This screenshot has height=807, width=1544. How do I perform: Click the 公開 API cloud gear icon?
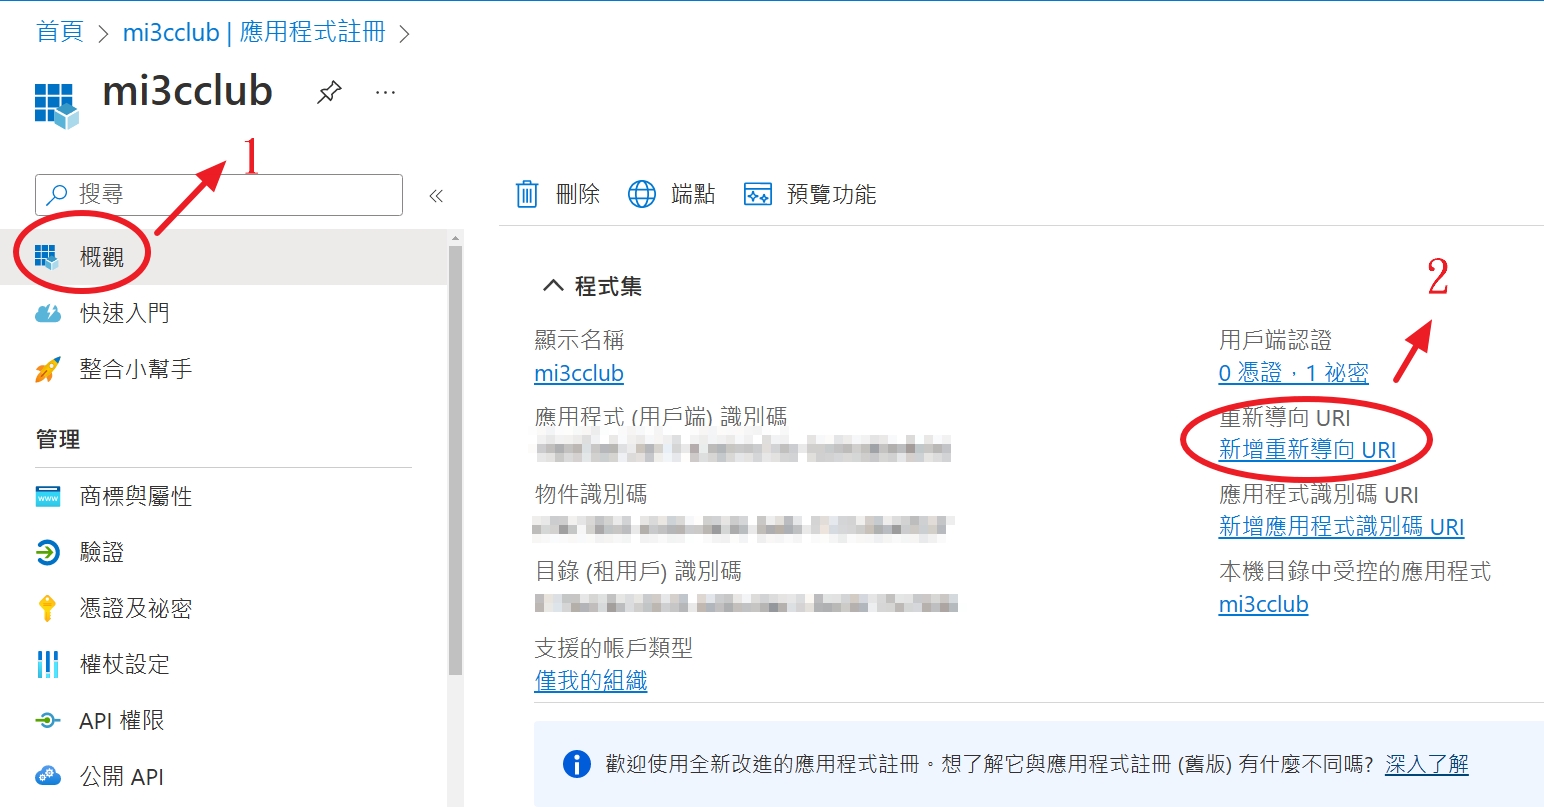click(x=47, y=776)
